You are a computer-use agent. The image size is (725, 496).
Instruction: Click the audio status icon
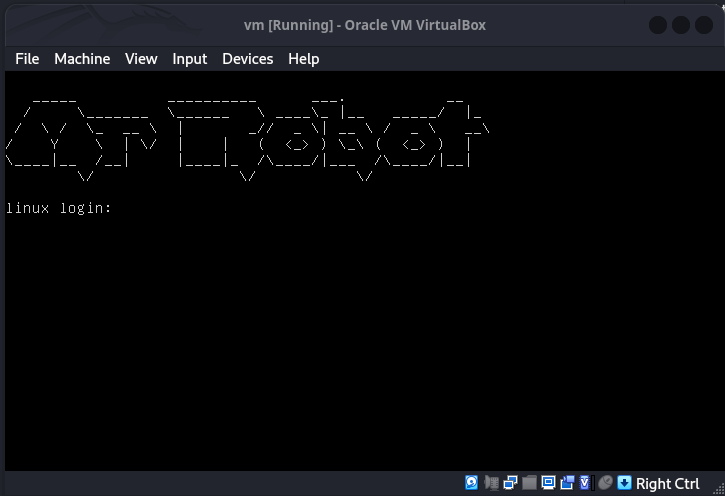491,483
